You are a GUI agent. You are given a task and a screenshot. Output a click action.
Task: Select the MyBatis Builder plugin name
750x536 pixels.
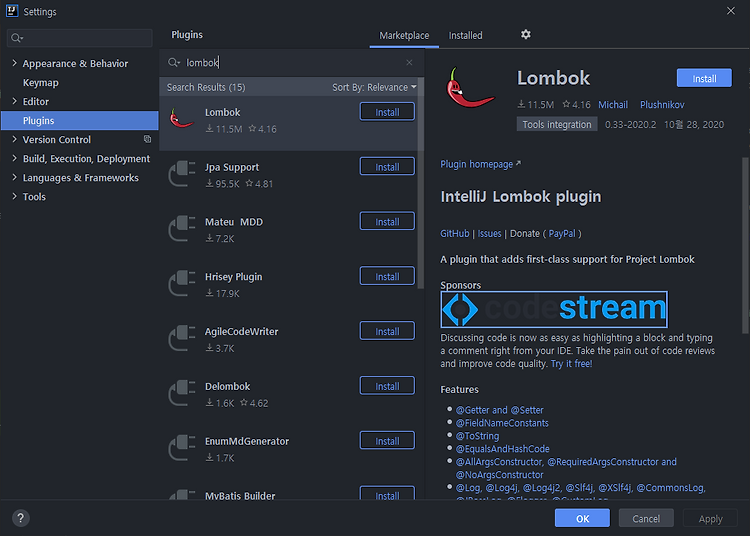coord(240,496)
